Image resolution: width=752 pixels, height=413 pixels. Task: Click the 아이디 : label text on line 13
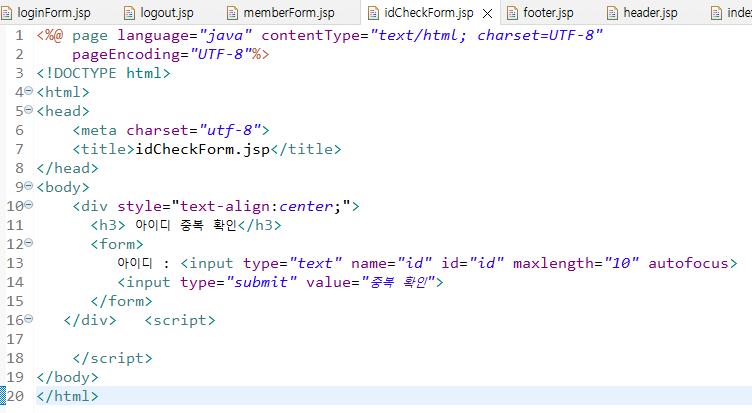coord(143,263)
